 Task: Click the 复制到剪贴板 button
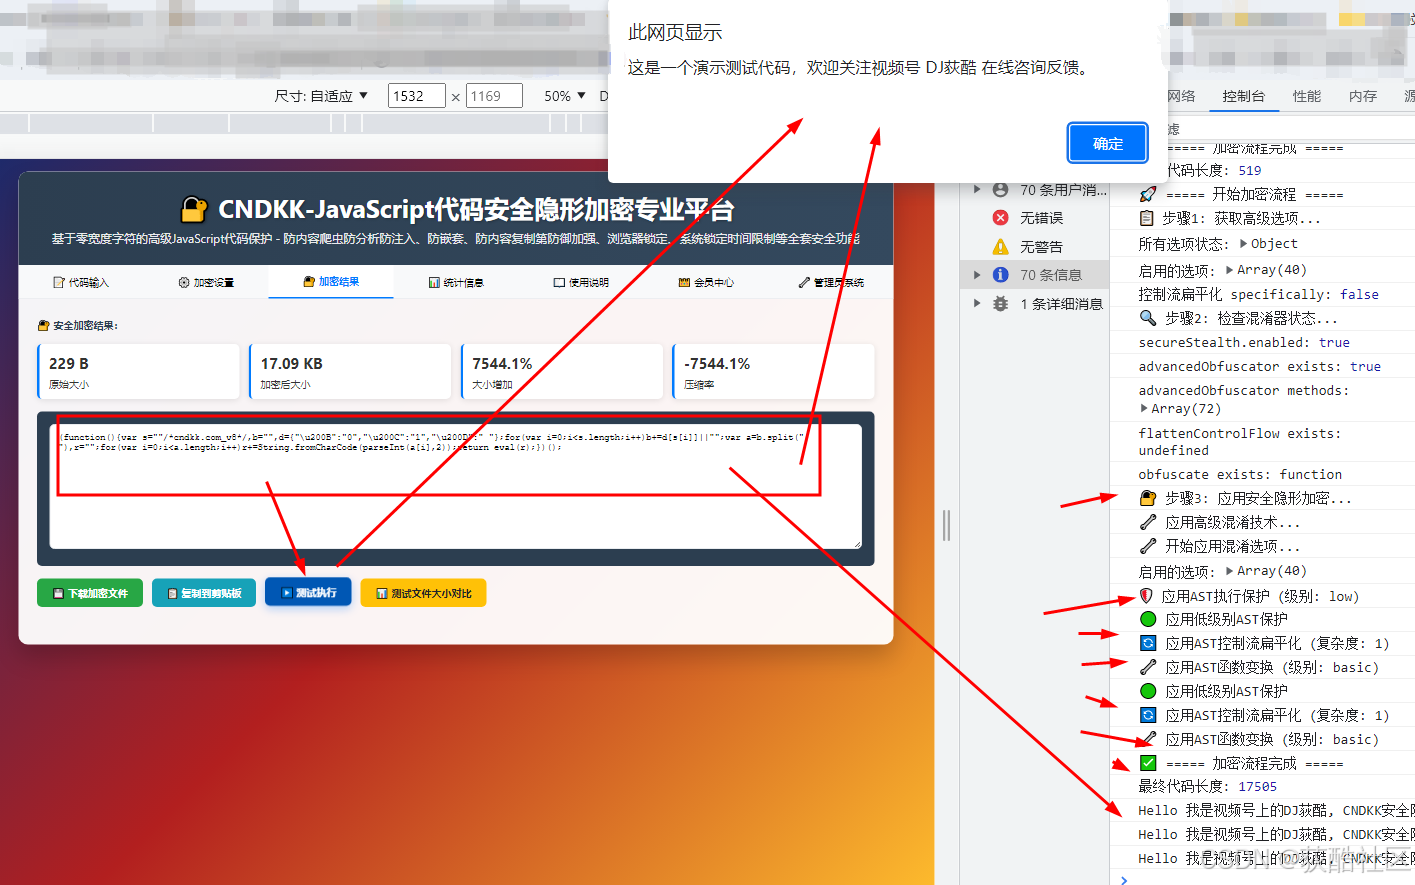click(x=204, y=593)
